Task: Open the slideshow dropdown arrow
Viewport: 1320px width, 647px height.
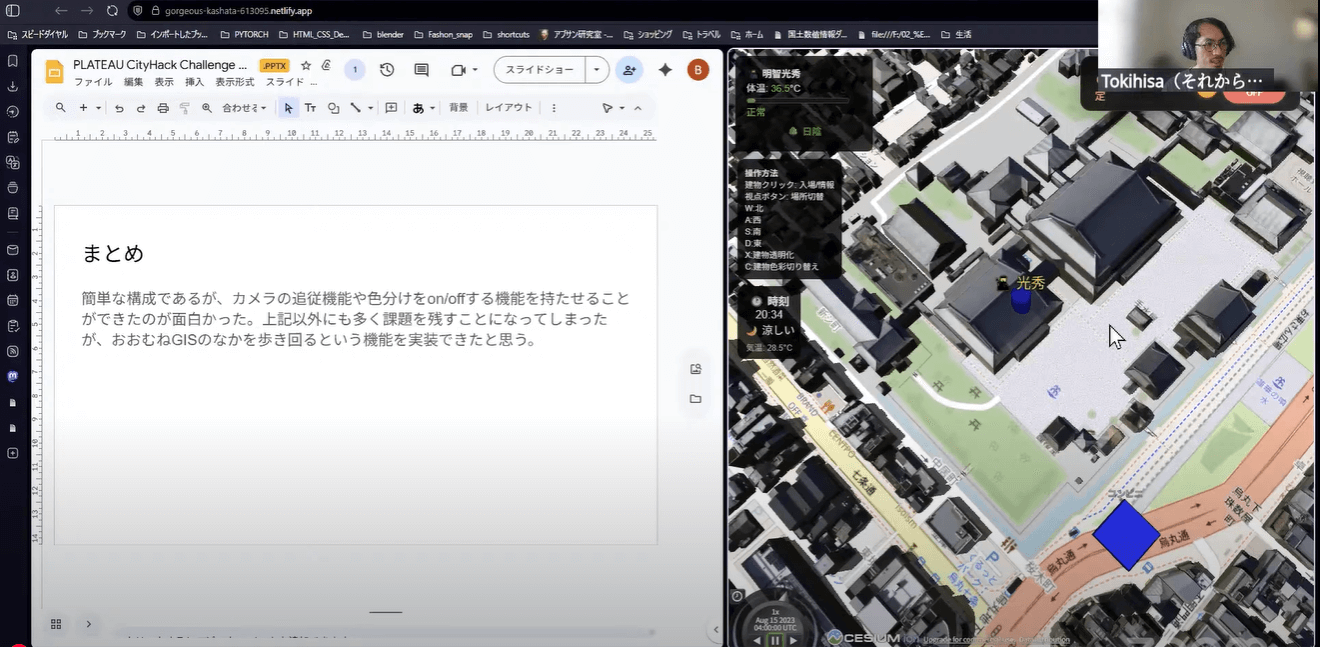Action: [x=597, y=70]
